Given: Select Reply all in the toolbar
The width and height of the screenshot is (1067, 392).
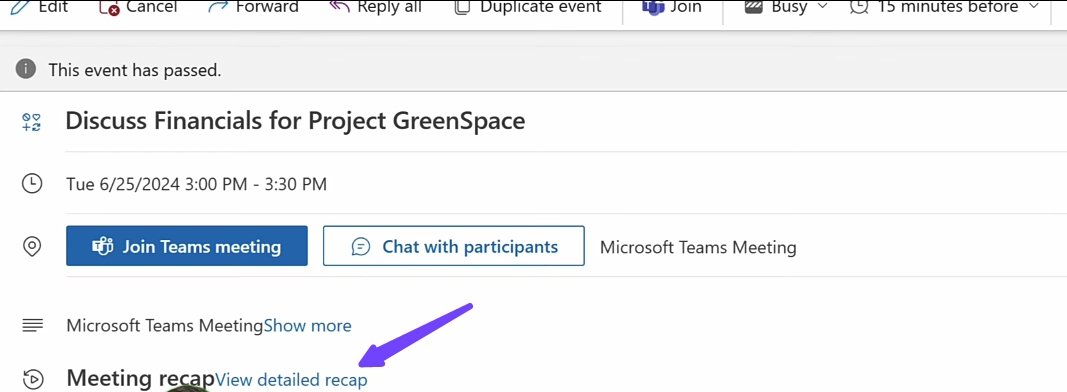Looking at the screenshot, I should [x=375, y=7].
